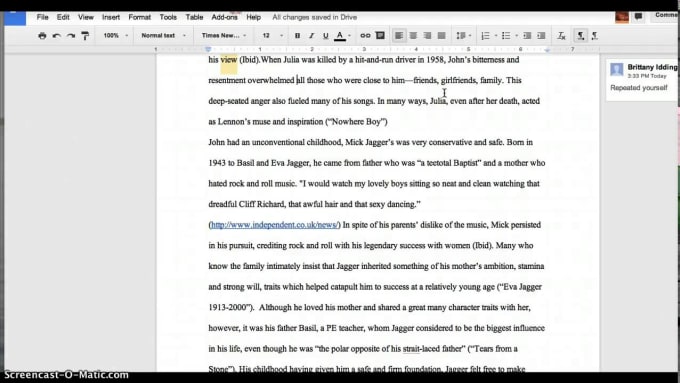Redo the last action
680x383 pixels.
pyautogui.click(x=71, y=36)
